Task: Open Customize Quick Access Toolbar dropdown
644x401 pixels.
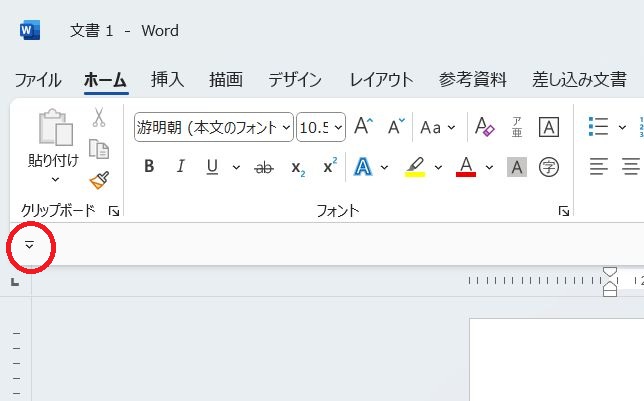Action: [29, 245]
